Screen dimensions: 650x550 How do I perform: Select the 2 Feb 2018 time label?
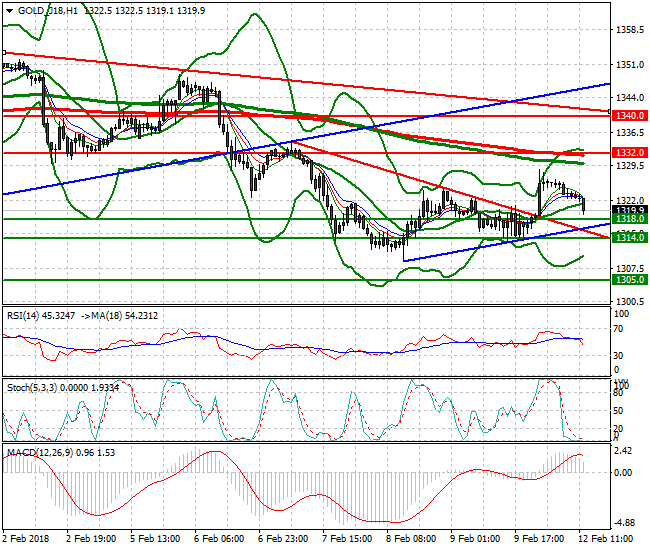pos(26,539)
